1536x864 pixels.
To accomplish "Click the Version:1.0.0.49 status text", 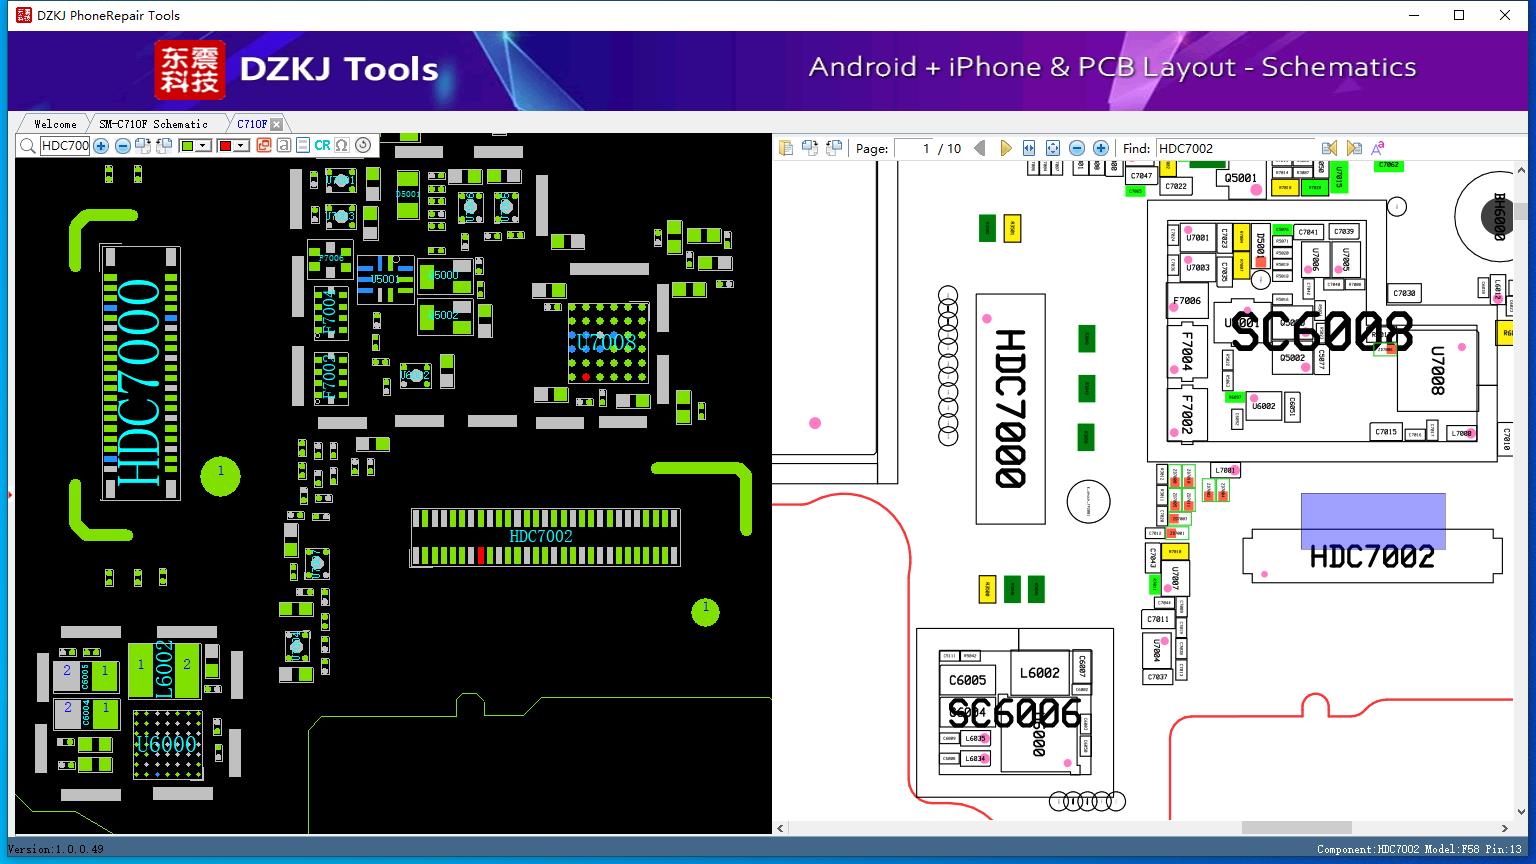I will [x=56, y=850].
